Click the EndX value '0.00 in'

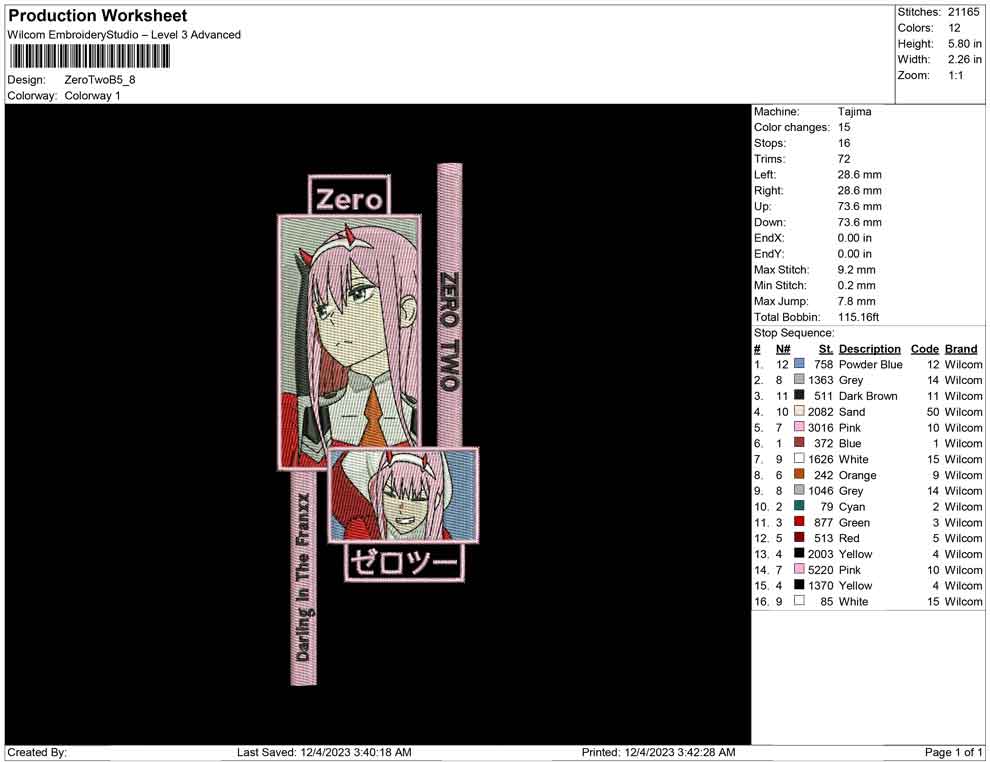[854, 237]
